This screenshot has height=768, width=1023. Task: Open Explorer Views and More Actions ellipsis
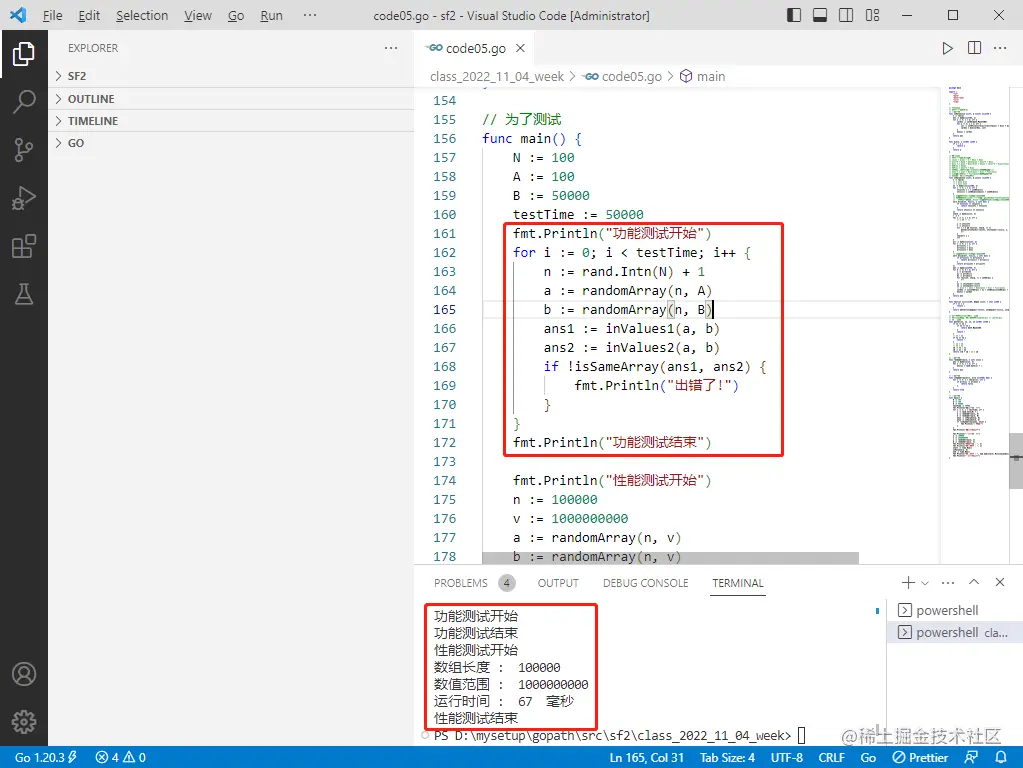391,48
